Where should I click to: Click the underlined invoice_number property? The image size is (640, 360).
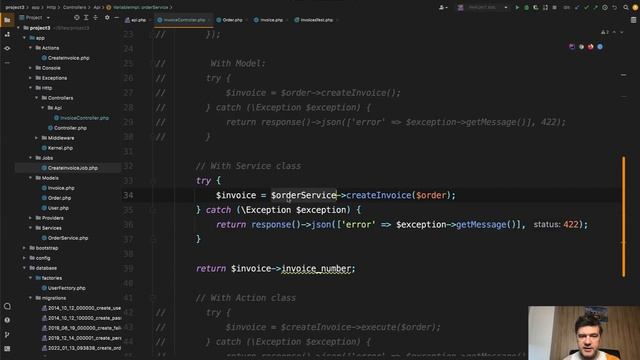click(x=316, y=269)
